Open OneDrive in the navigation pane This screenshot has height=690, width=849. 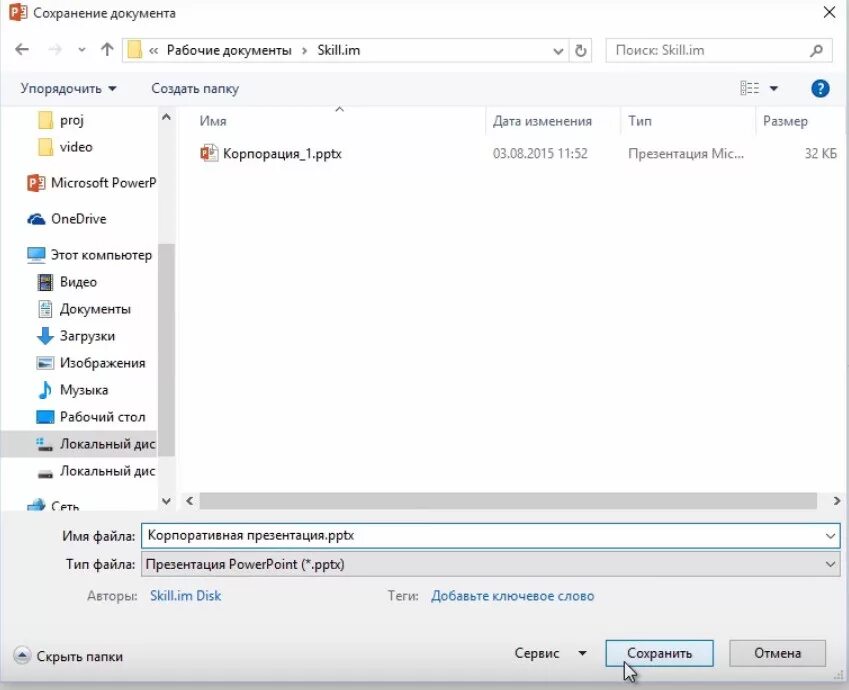pyautogui.click(x=67, y=219)
